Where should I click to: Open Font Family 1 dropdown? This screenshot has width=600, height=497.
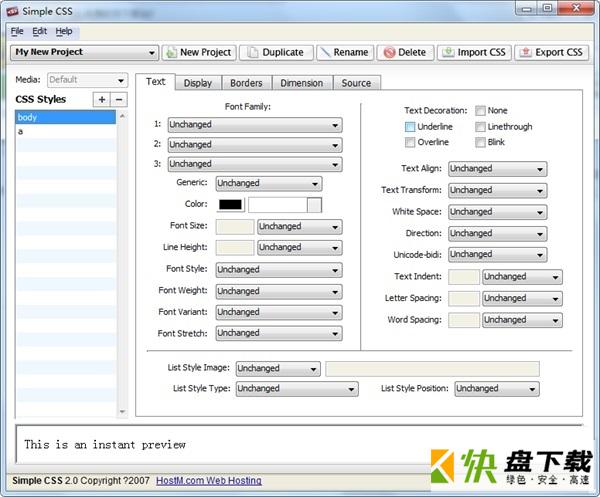[255, 125]
